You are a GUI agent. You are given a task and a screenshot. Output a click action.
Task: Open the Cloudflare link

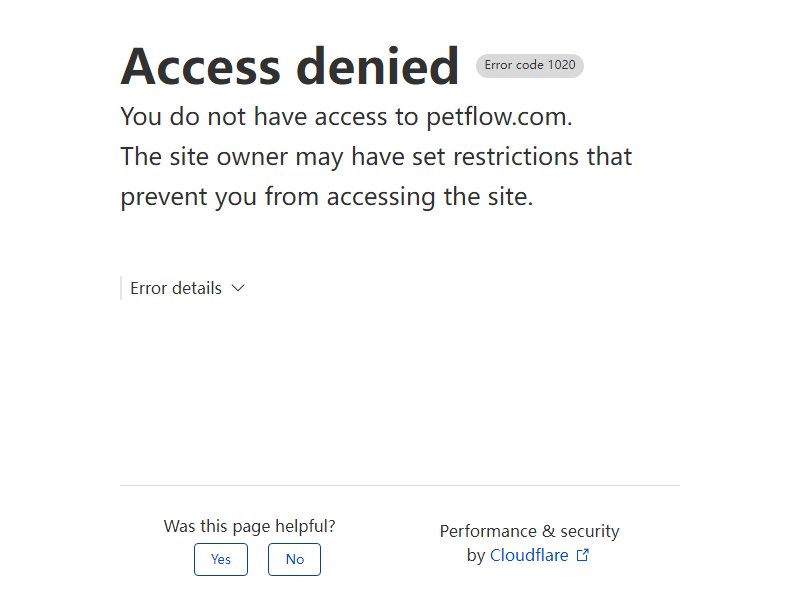tap(529, 555)
